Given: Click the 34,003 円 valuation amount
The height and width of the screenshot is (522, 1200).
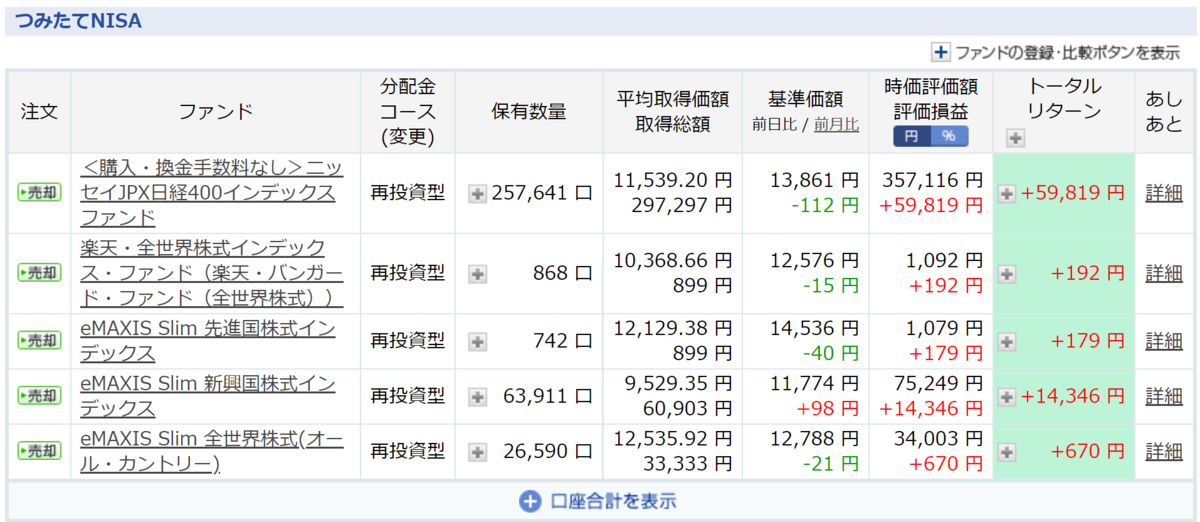Looking at the screenshot, I should (939, 439).
